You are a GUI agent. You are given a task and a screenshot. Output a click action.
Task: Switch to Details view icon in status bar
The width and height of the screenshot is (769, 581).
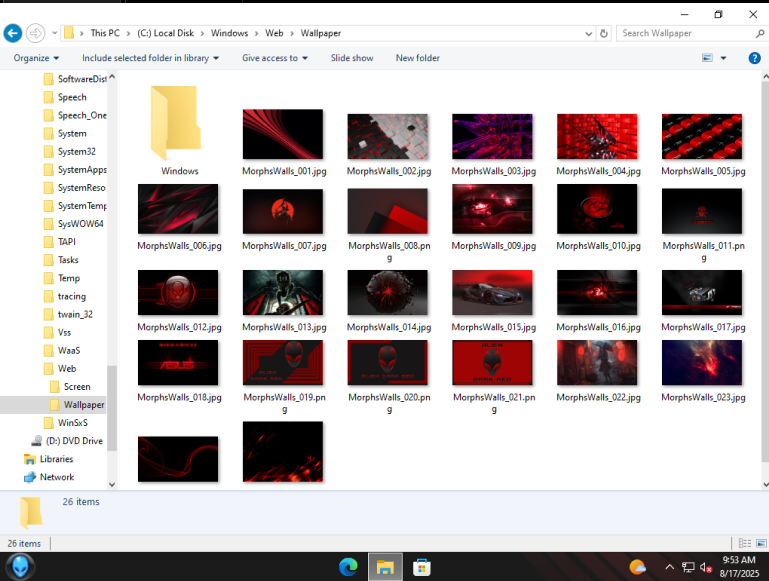click(744, 543)
